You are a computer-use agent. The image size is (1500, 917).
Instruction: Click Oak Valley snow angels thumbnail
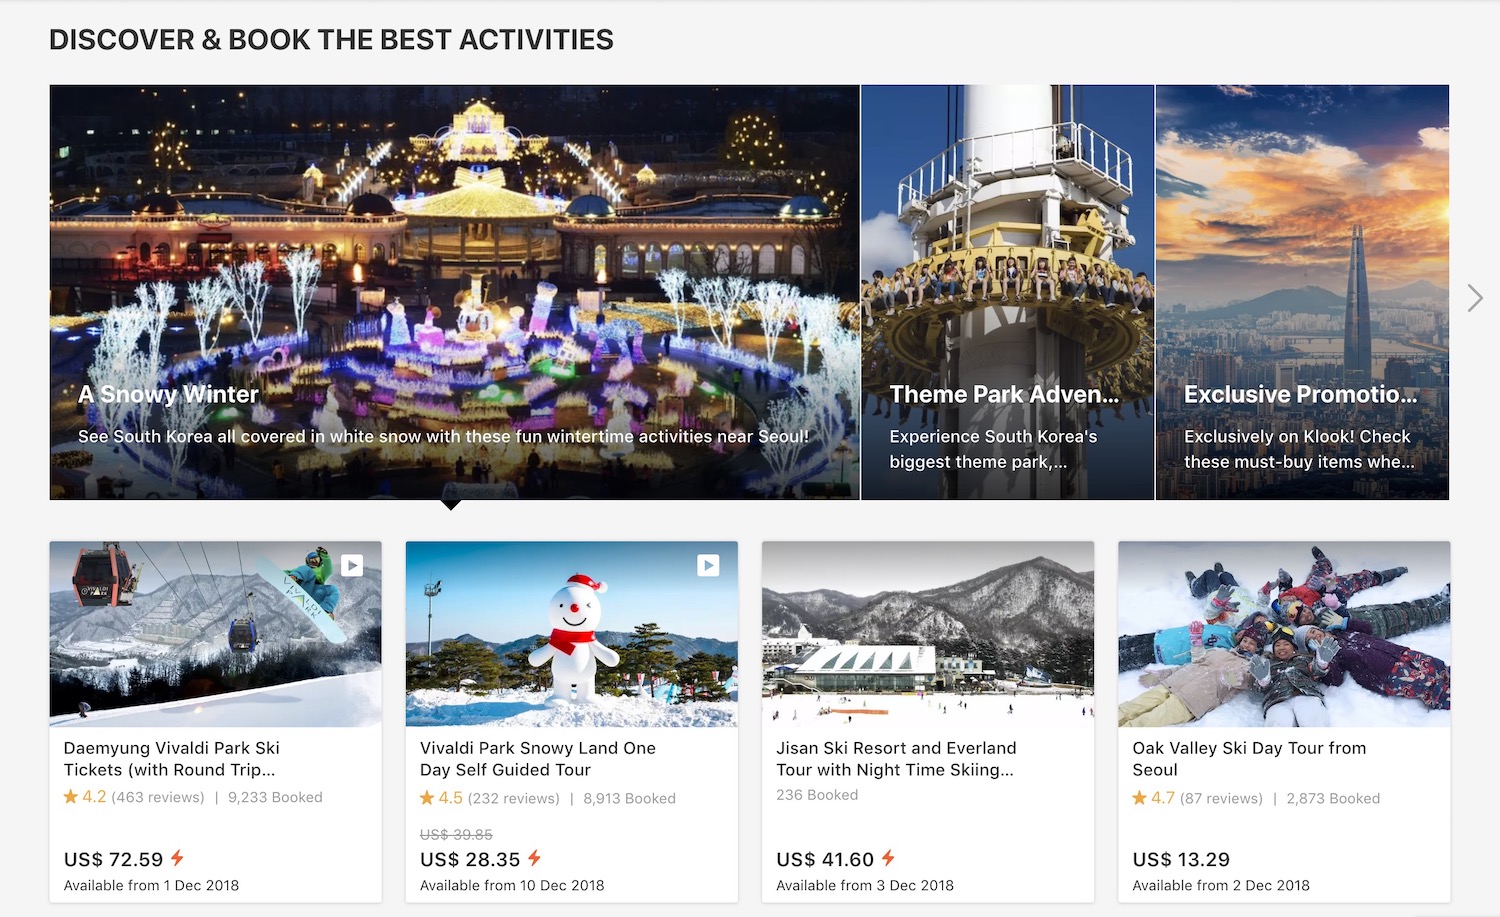(x=1284, y=634)
